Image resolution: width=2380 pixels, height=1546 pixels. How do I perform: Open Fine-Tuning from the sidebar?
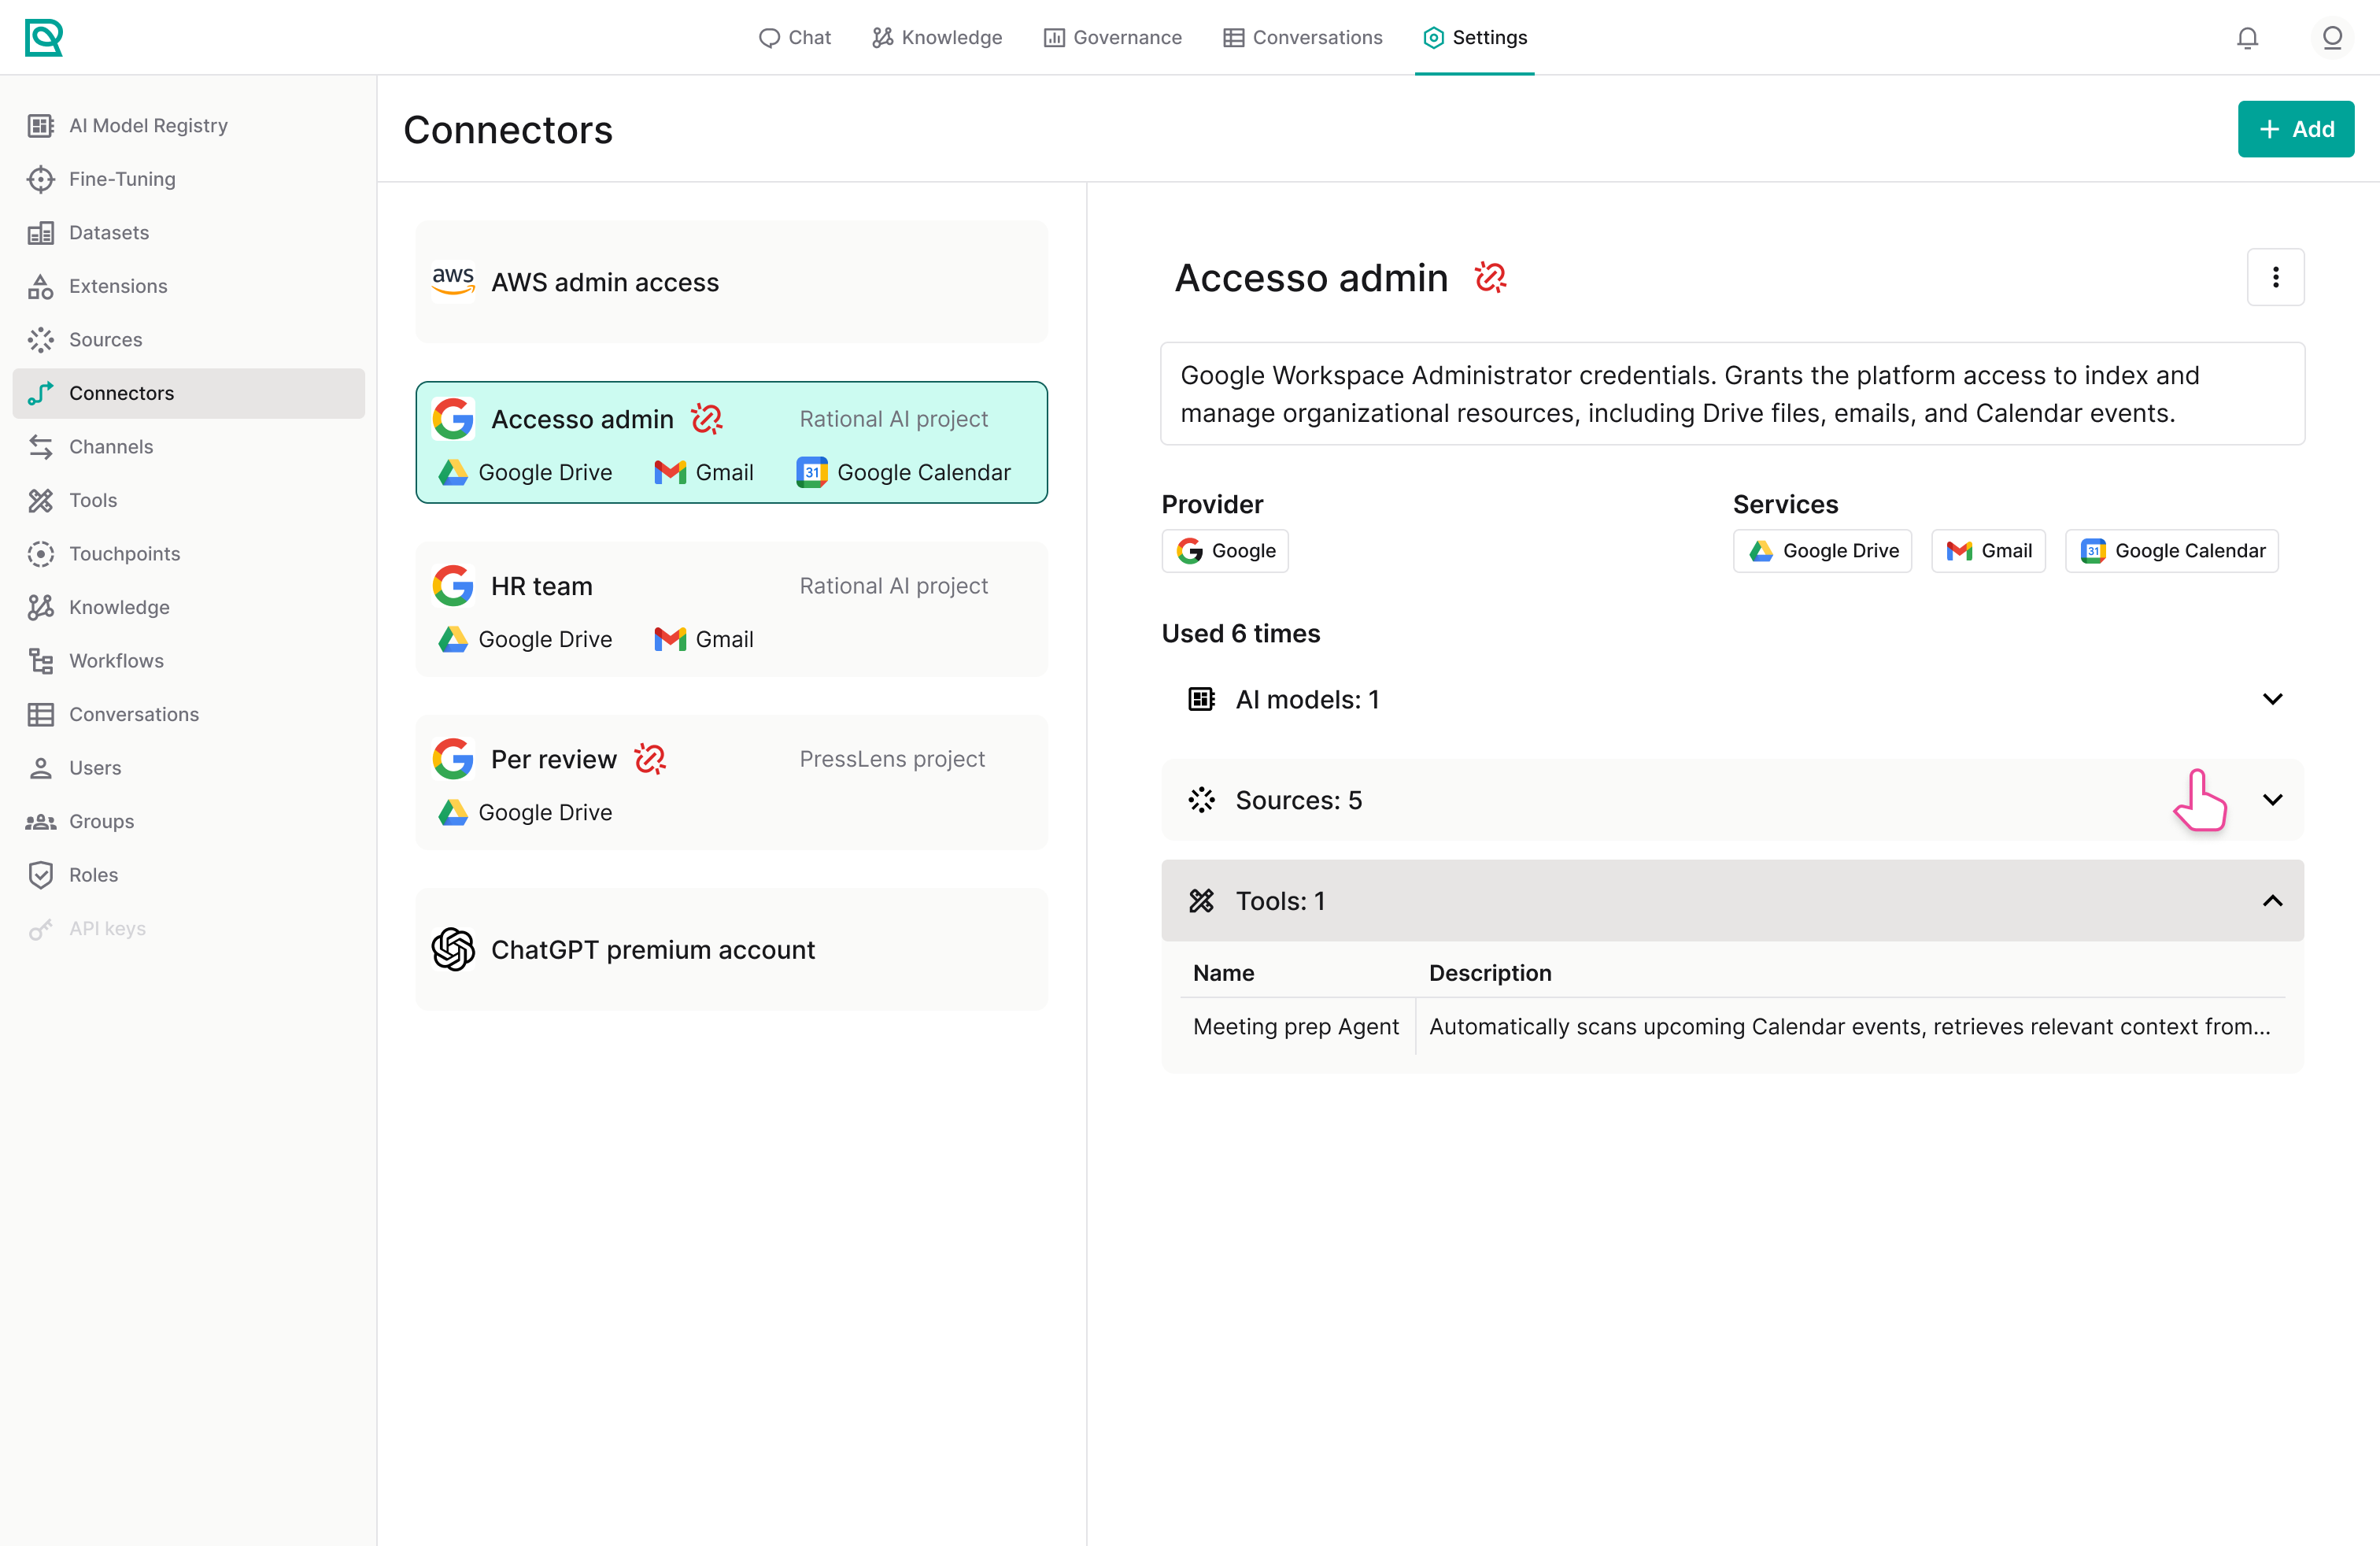pos(122,179)
